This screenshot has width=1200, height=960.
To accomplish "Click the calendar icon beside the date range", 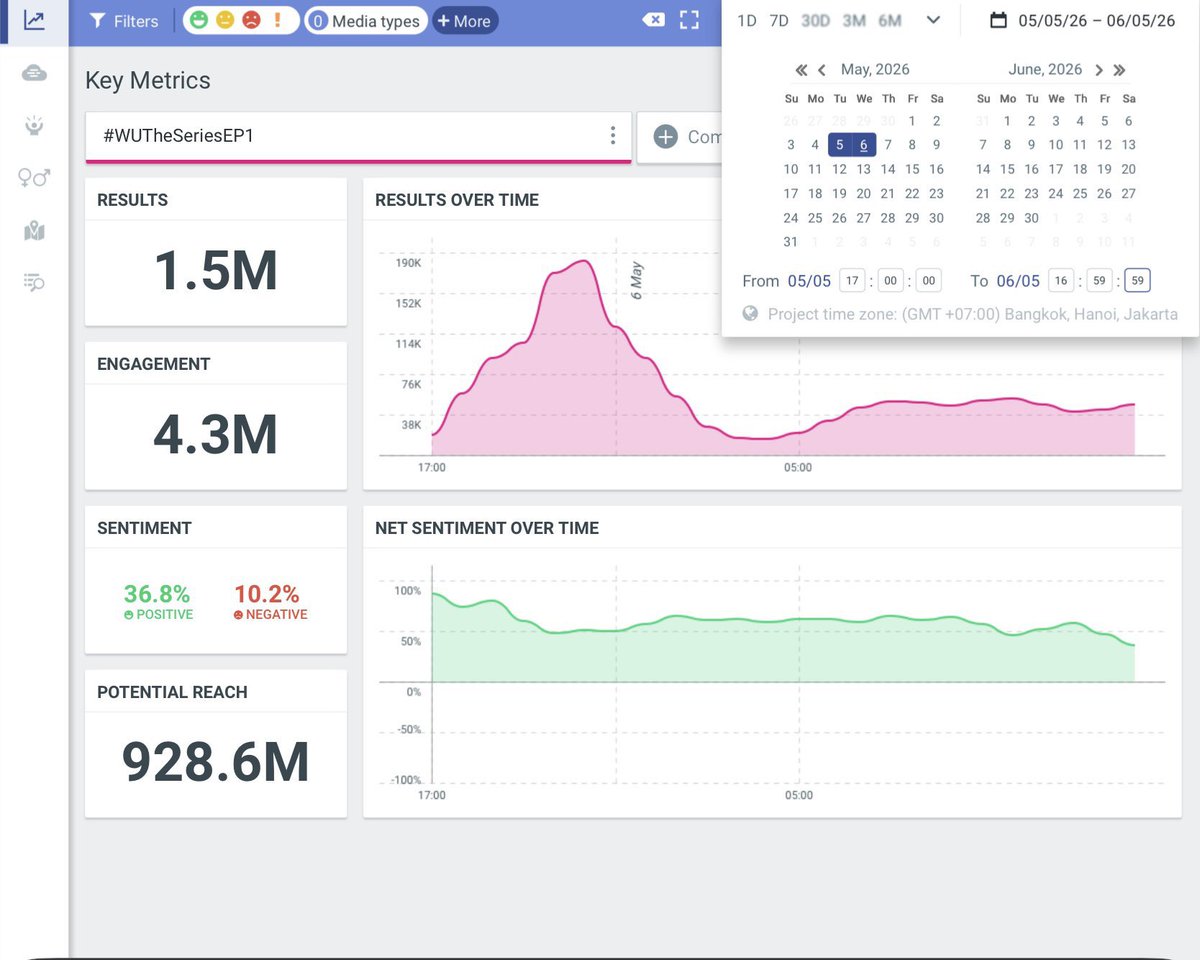I will 998,20.
